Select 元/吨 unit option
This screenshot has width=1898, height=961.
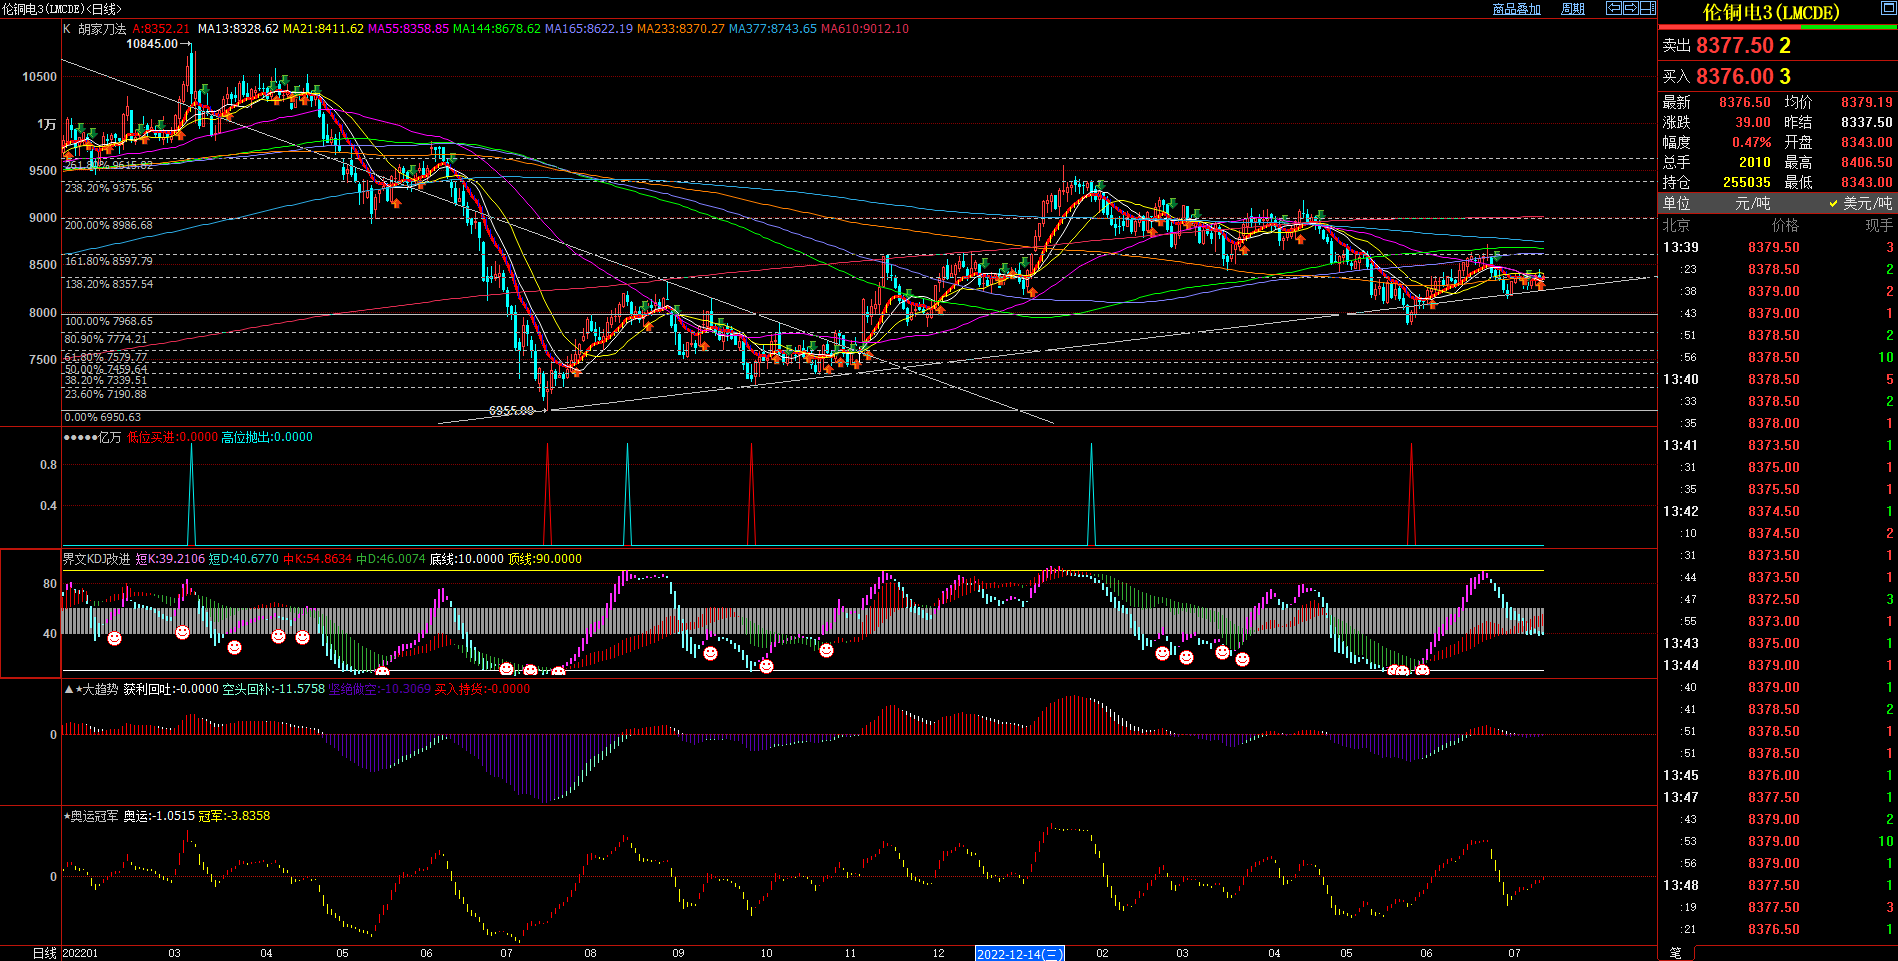click(1752, 203)
